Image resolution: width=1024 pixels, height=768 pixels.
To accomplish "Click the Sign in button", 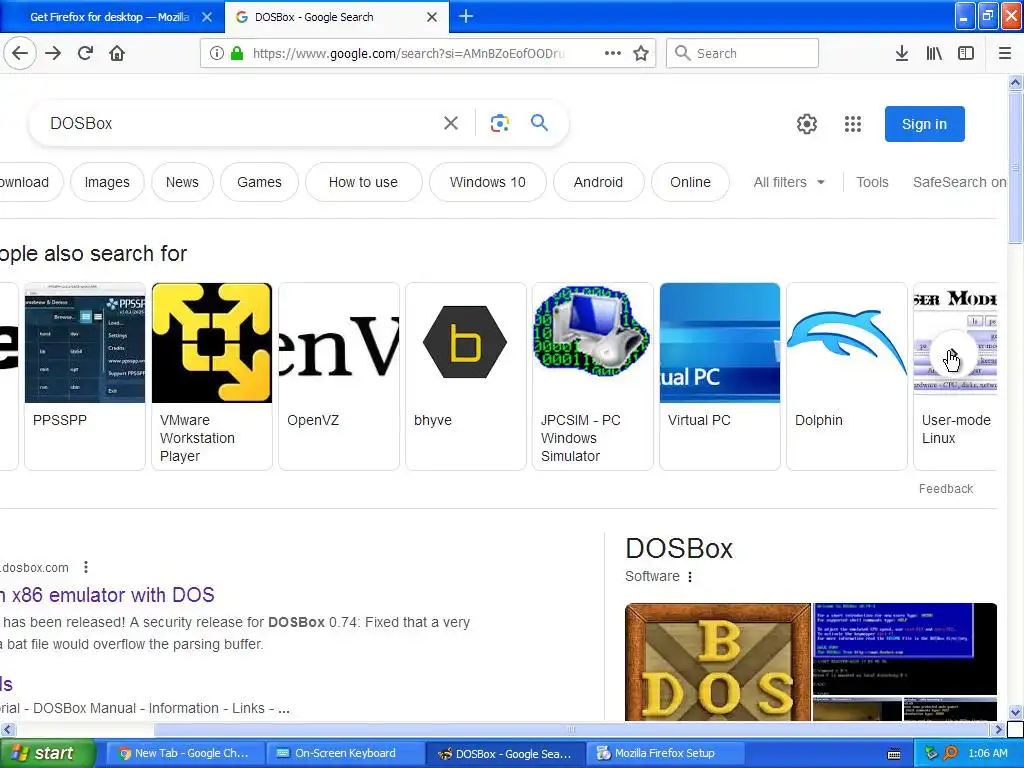I will pyautogui.click(x=925, y=124).
